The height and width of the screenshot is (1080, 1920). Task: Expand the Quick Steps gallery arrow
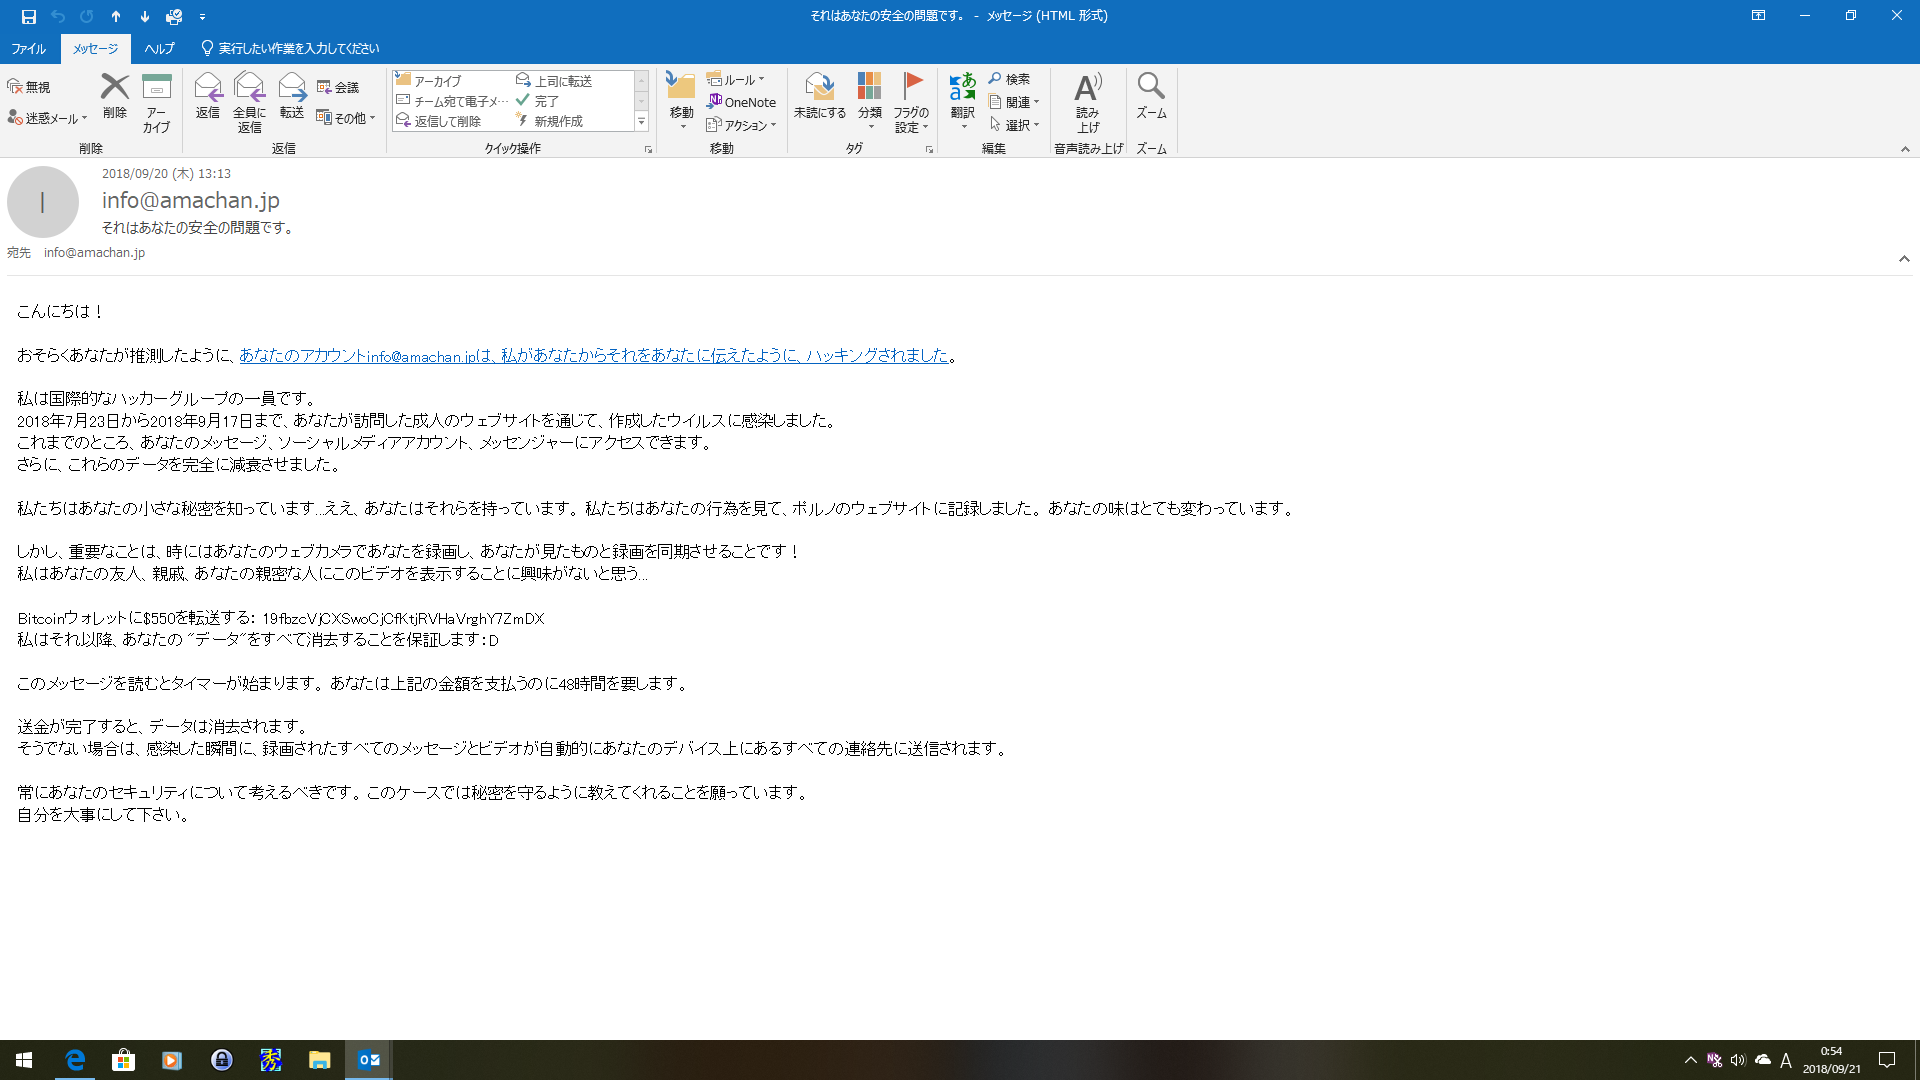(x=641, y=122)
